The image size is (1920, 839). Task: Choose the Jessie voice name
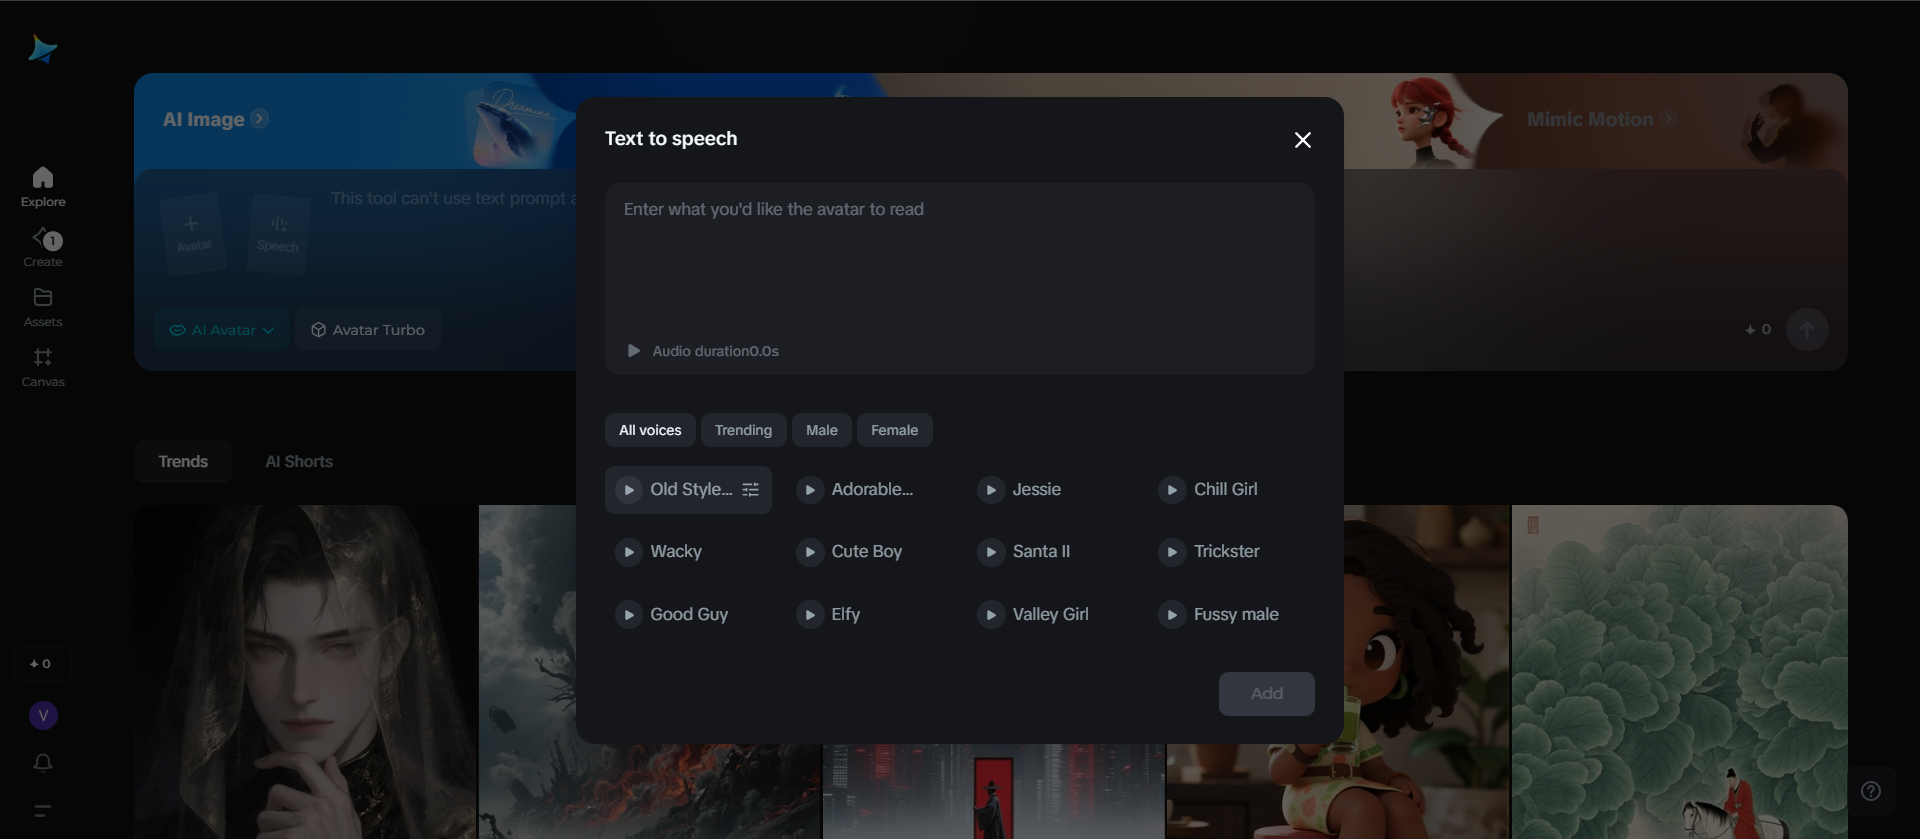(x=1036, y=490)
